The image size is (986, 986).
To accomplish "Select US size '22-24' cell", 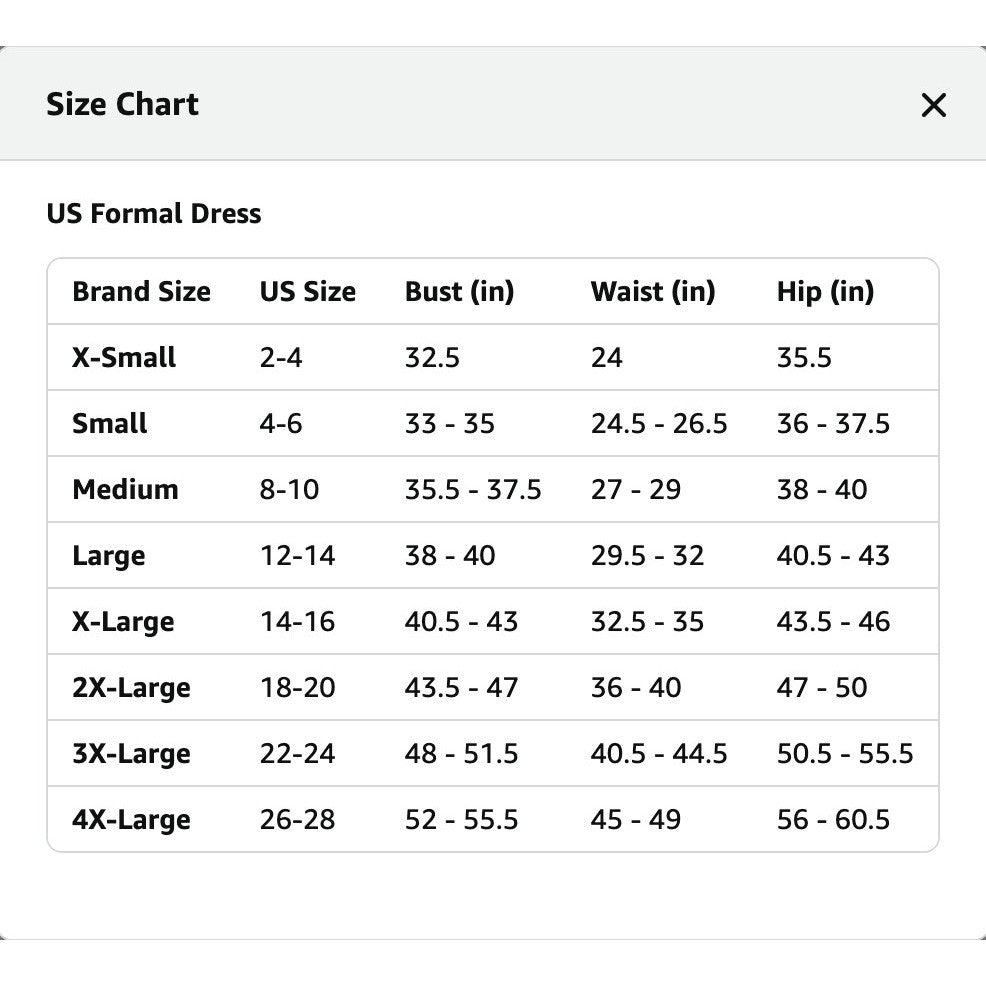I will [x=297, y=754].
